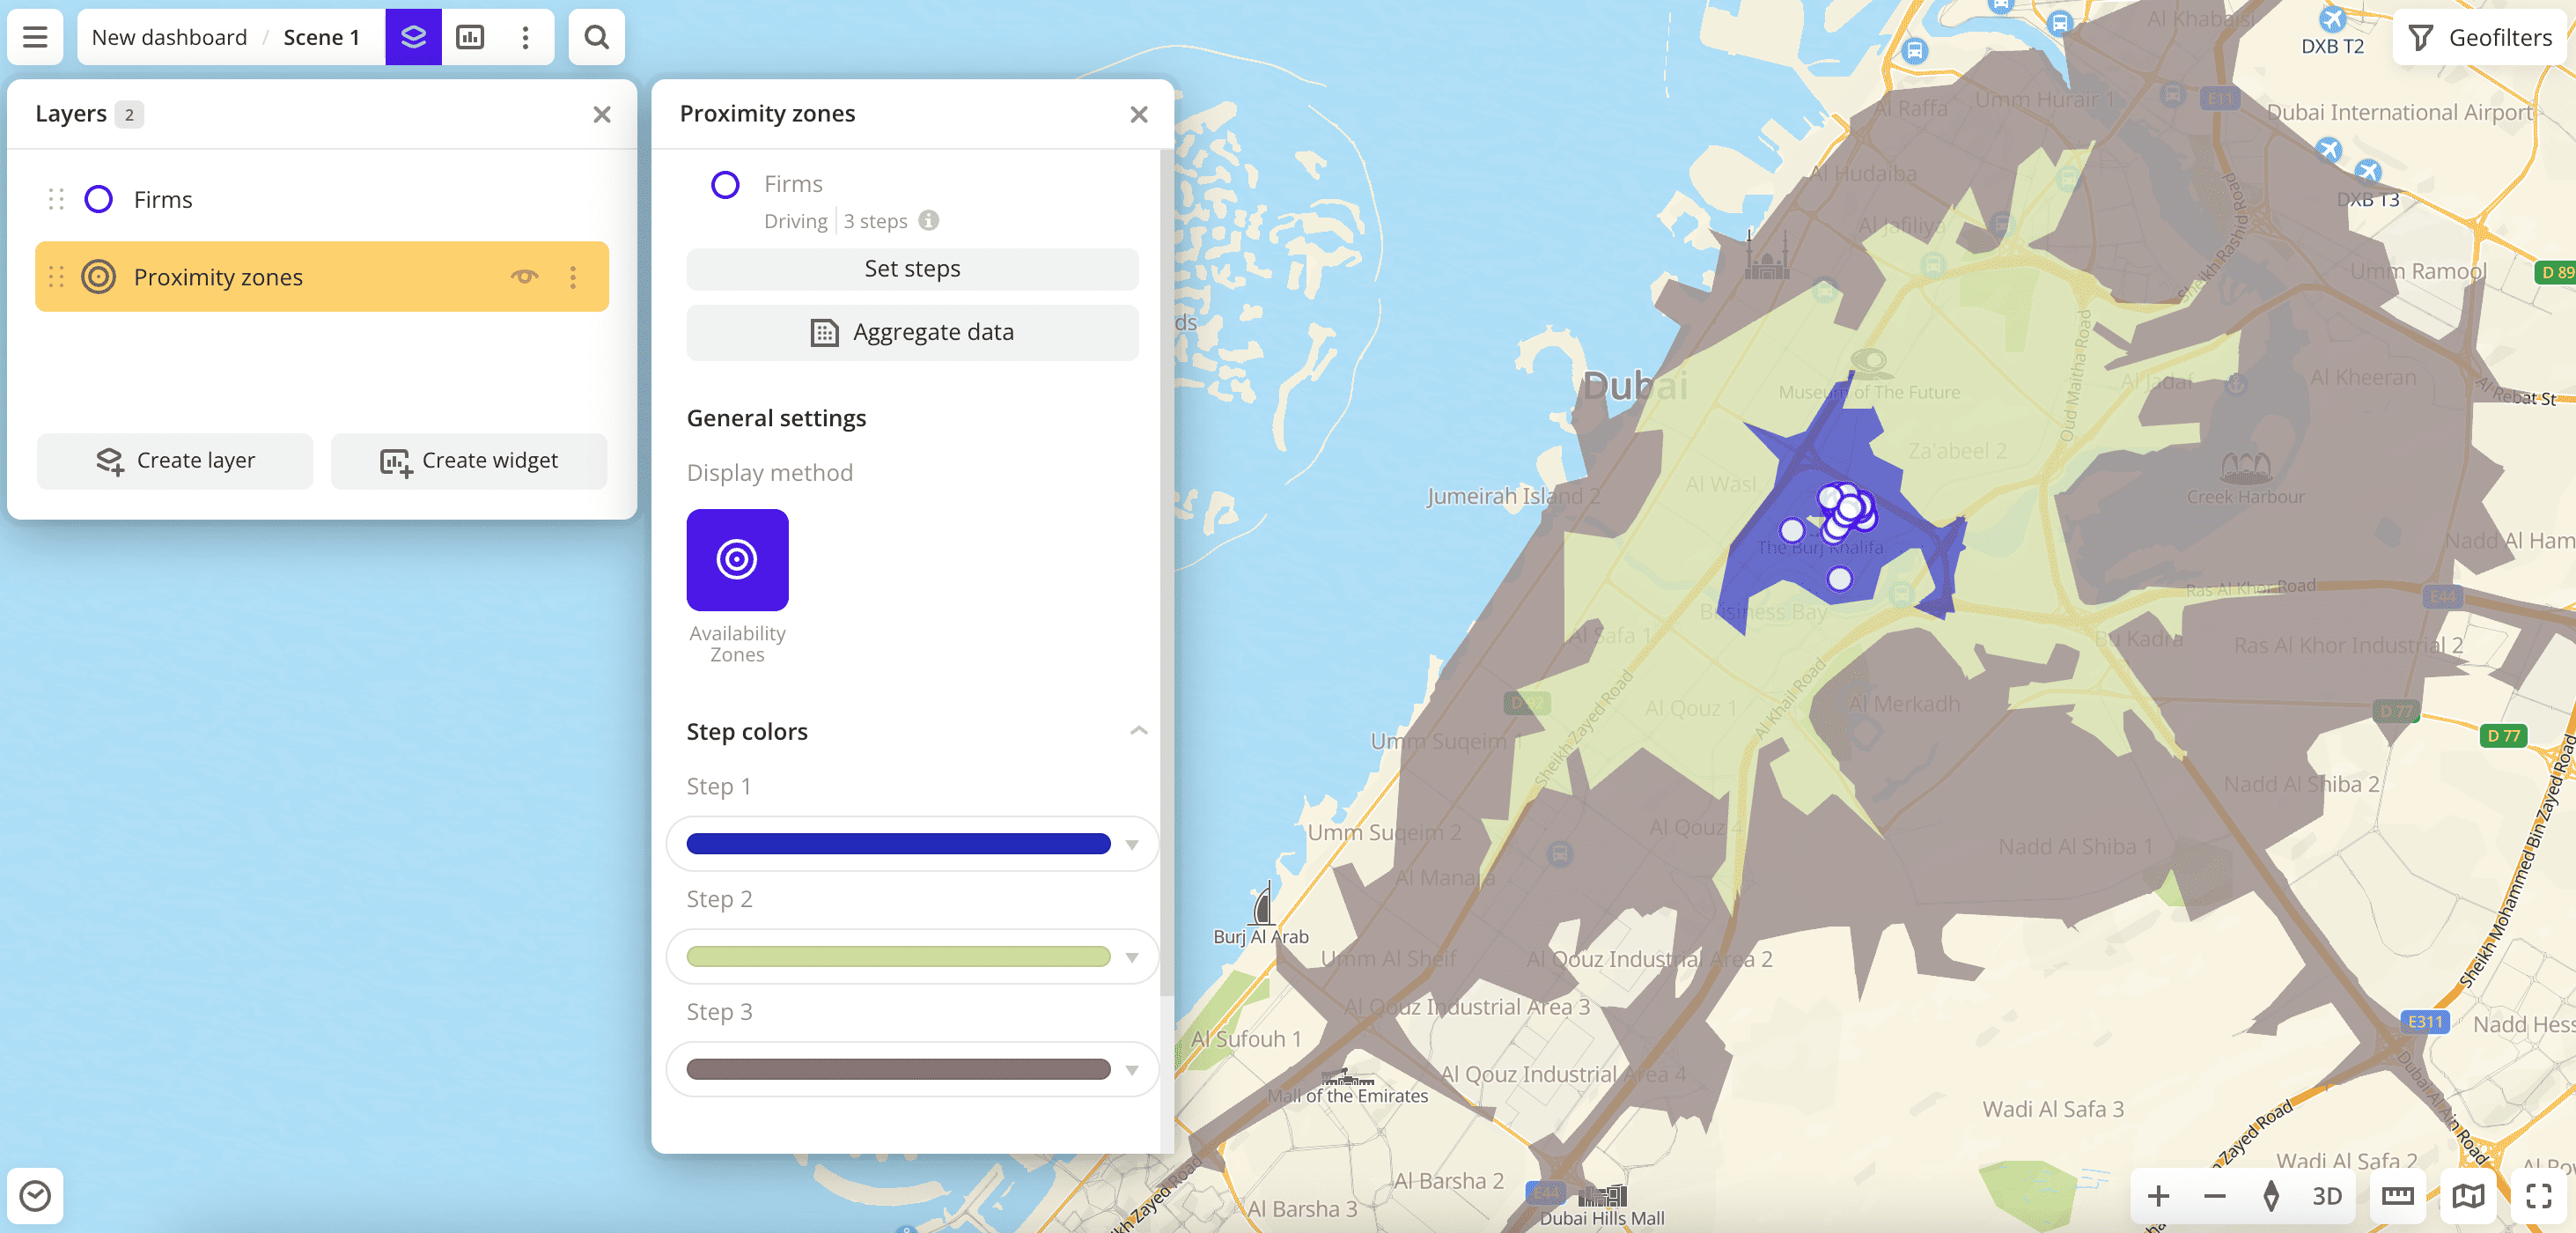Image resolution: width=2576 pixels, height=1233 pixels.
Task: Enter fullscreen mode via the bottom-right icon
Action: [2536, 1196]
